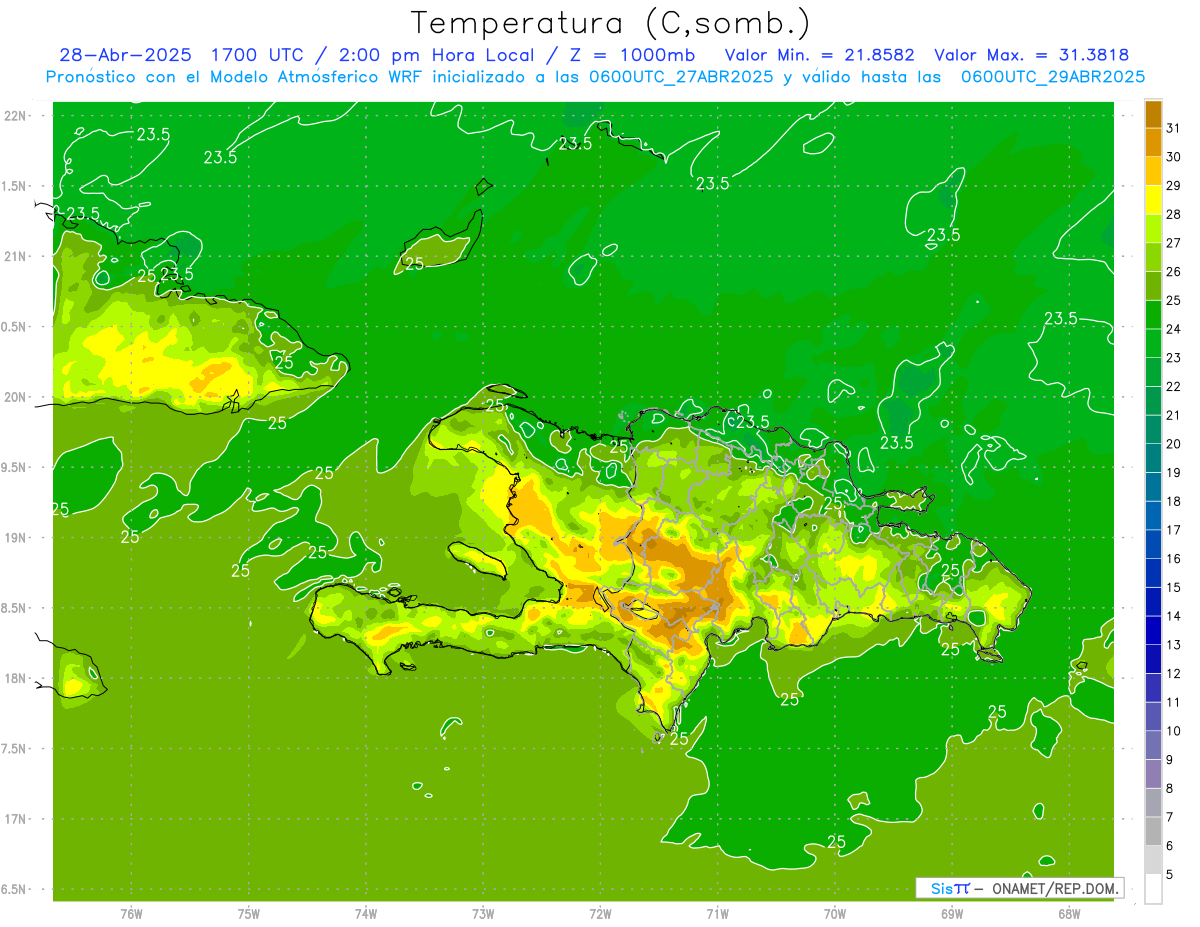The image size is (1200, 927).
Task: Click the '75W' longitude axis label
Action: pyautogui.click(x=249, y=914)
